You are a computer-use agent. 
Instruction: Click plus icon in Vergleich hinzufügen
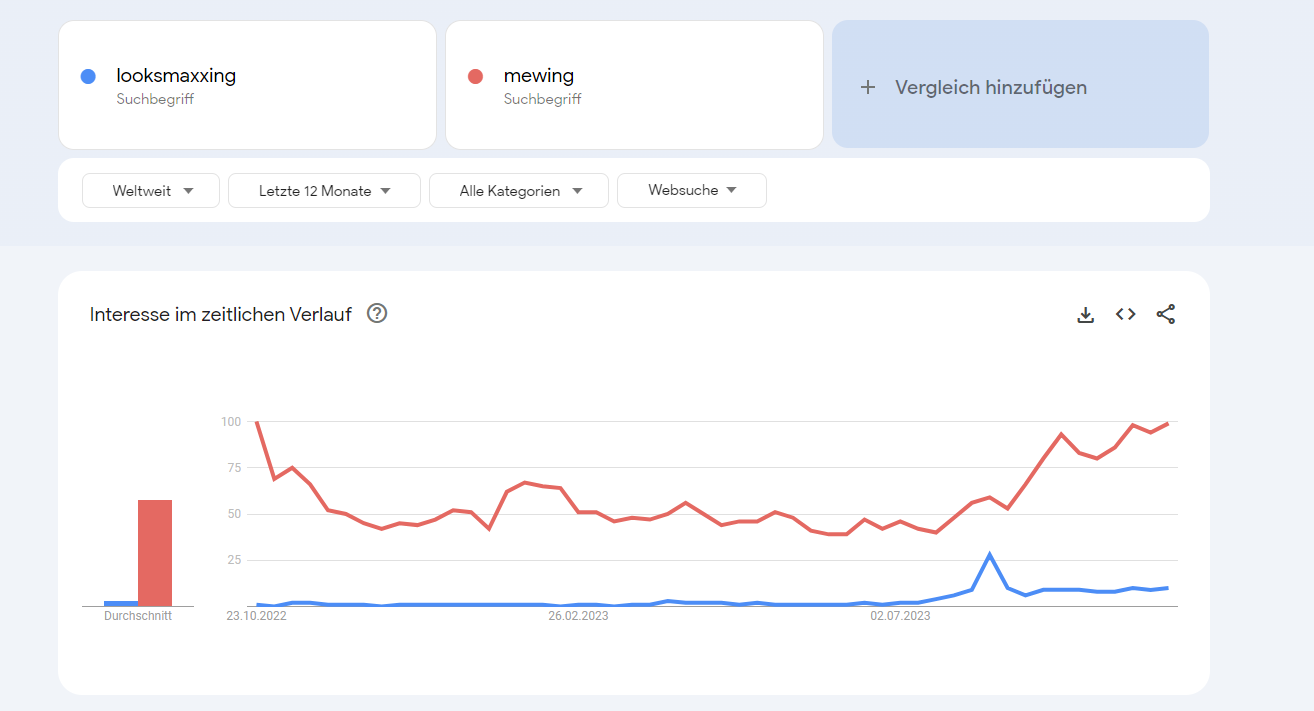coord(868,87)
